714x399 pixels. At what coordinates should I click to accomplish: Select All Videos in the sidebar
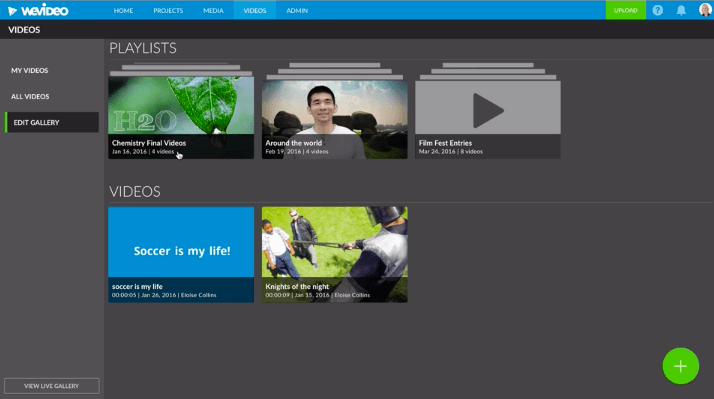(x=30, y=97)
